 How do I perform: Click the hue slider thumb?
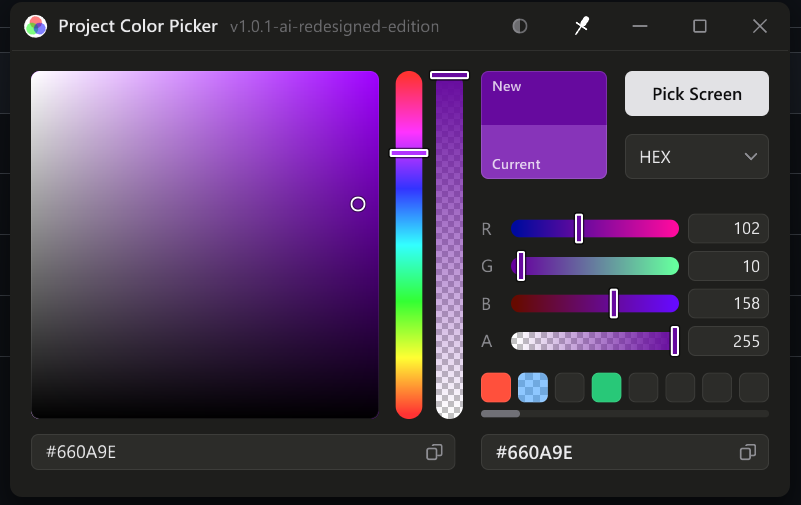409,153
